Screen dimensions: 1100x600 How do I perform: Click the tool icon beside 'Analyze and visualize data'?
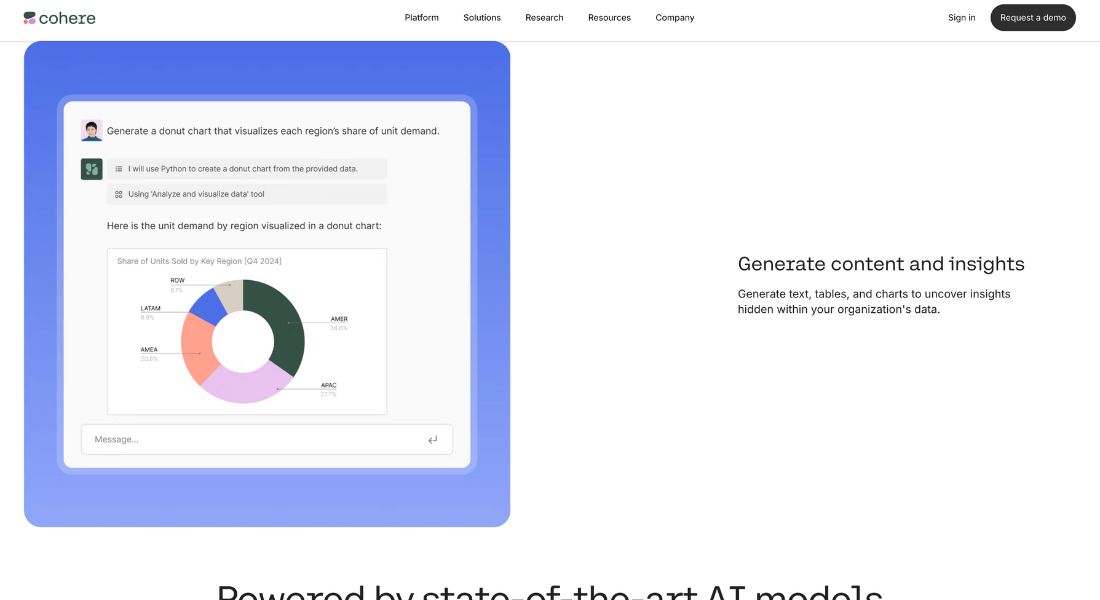(119, 194)
